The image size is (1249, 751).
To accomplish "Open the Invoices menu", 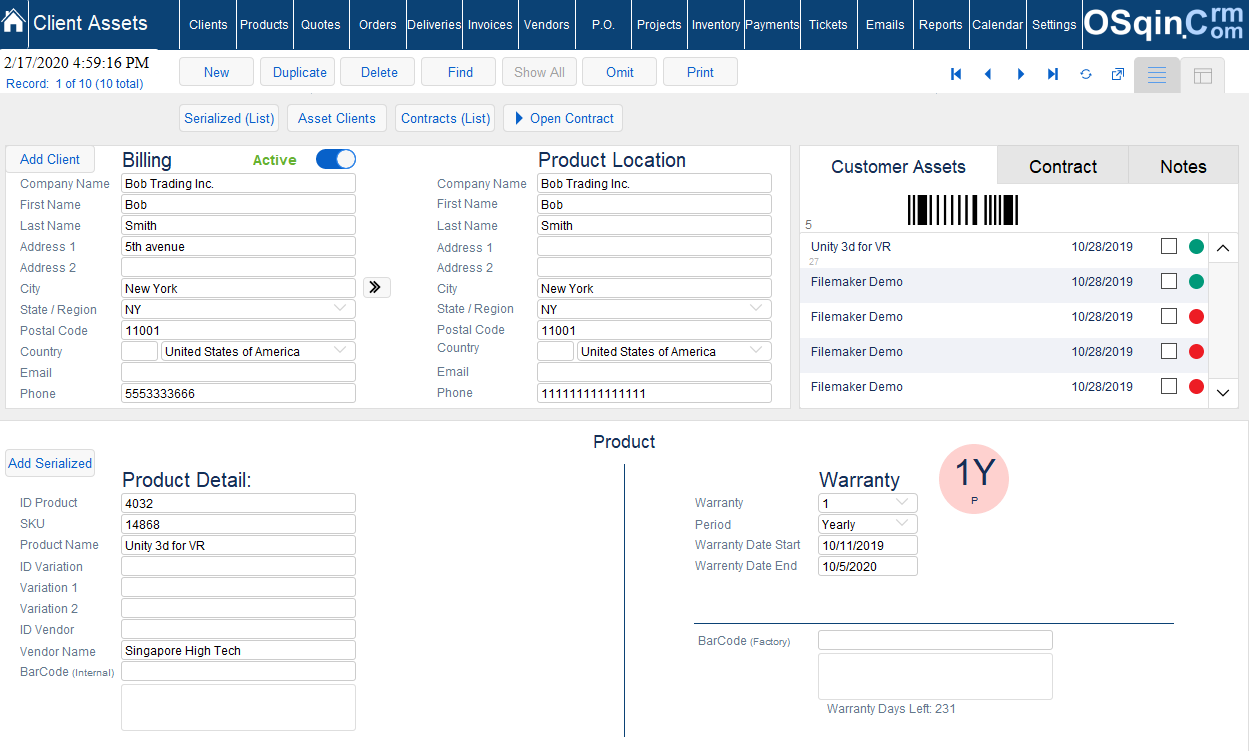I will [x=490, y=25].
